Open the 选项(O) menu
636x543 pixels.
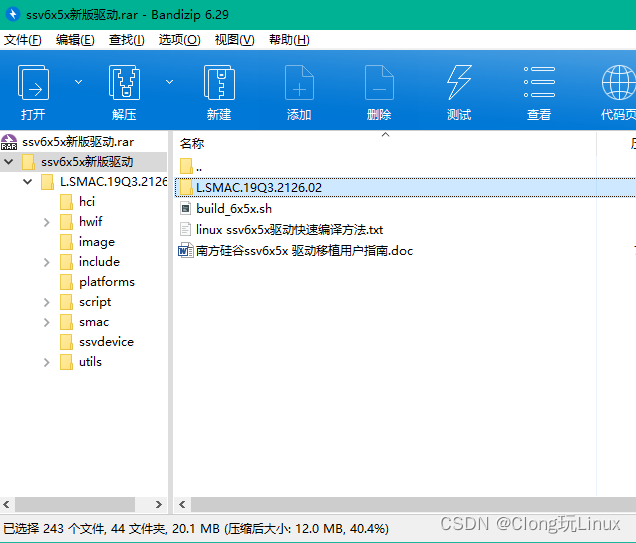point(179,40)
